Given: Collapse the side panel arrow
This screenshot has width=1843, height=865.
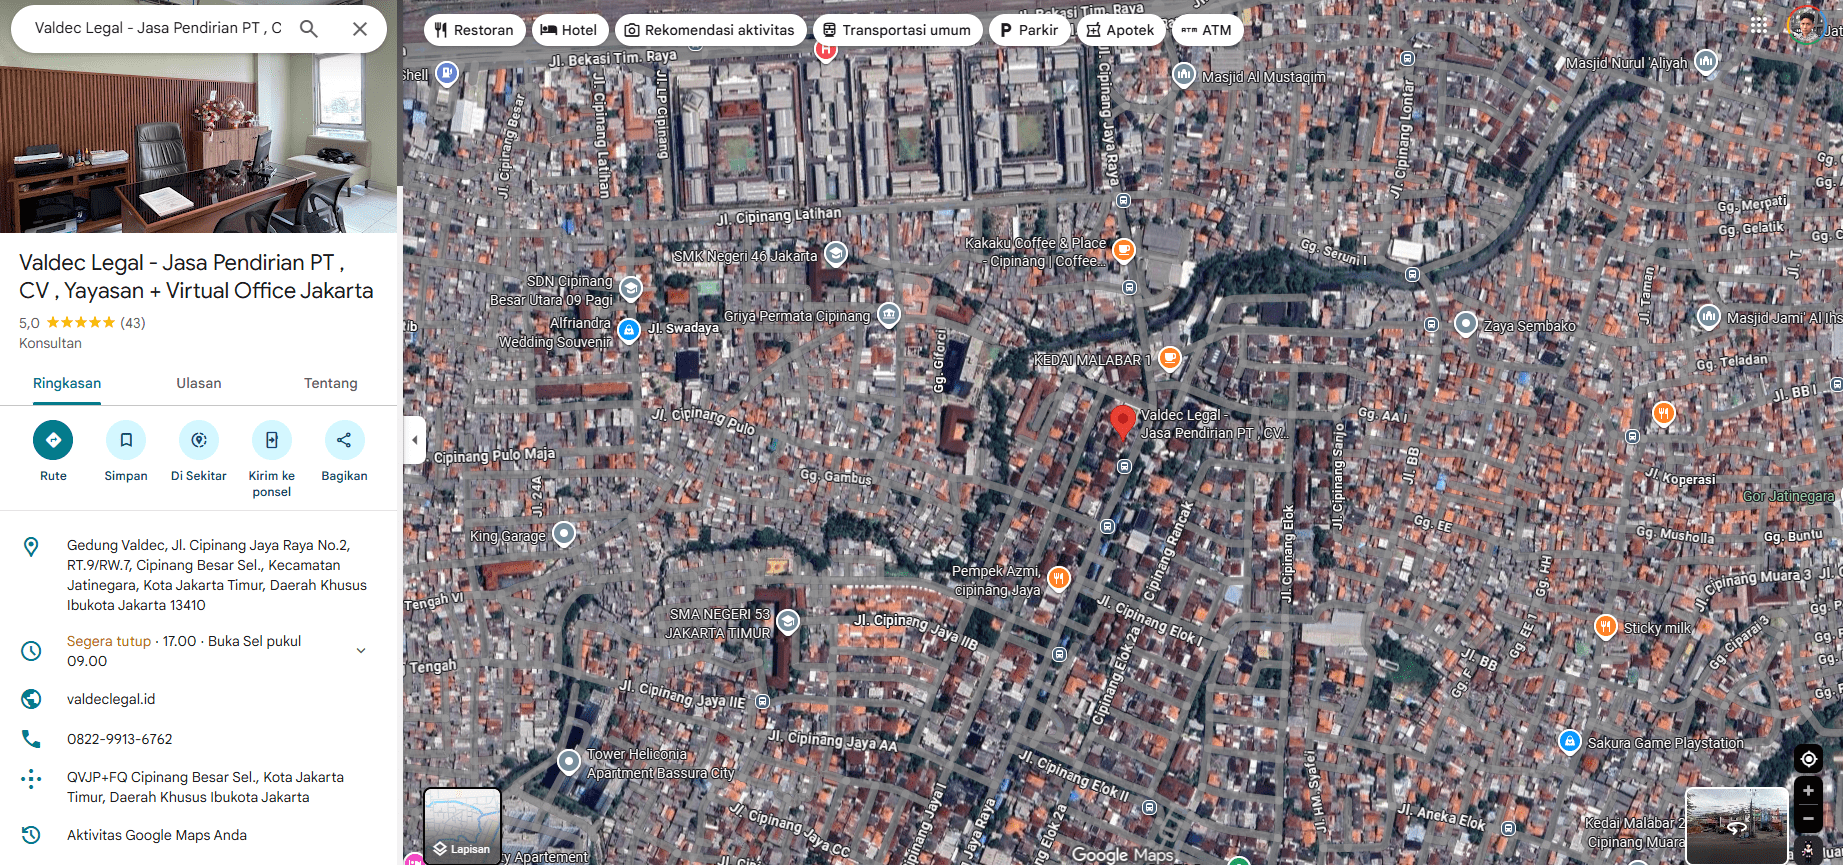Looking at the screenshot, I should pyautogui.click(x=414, y=440).
